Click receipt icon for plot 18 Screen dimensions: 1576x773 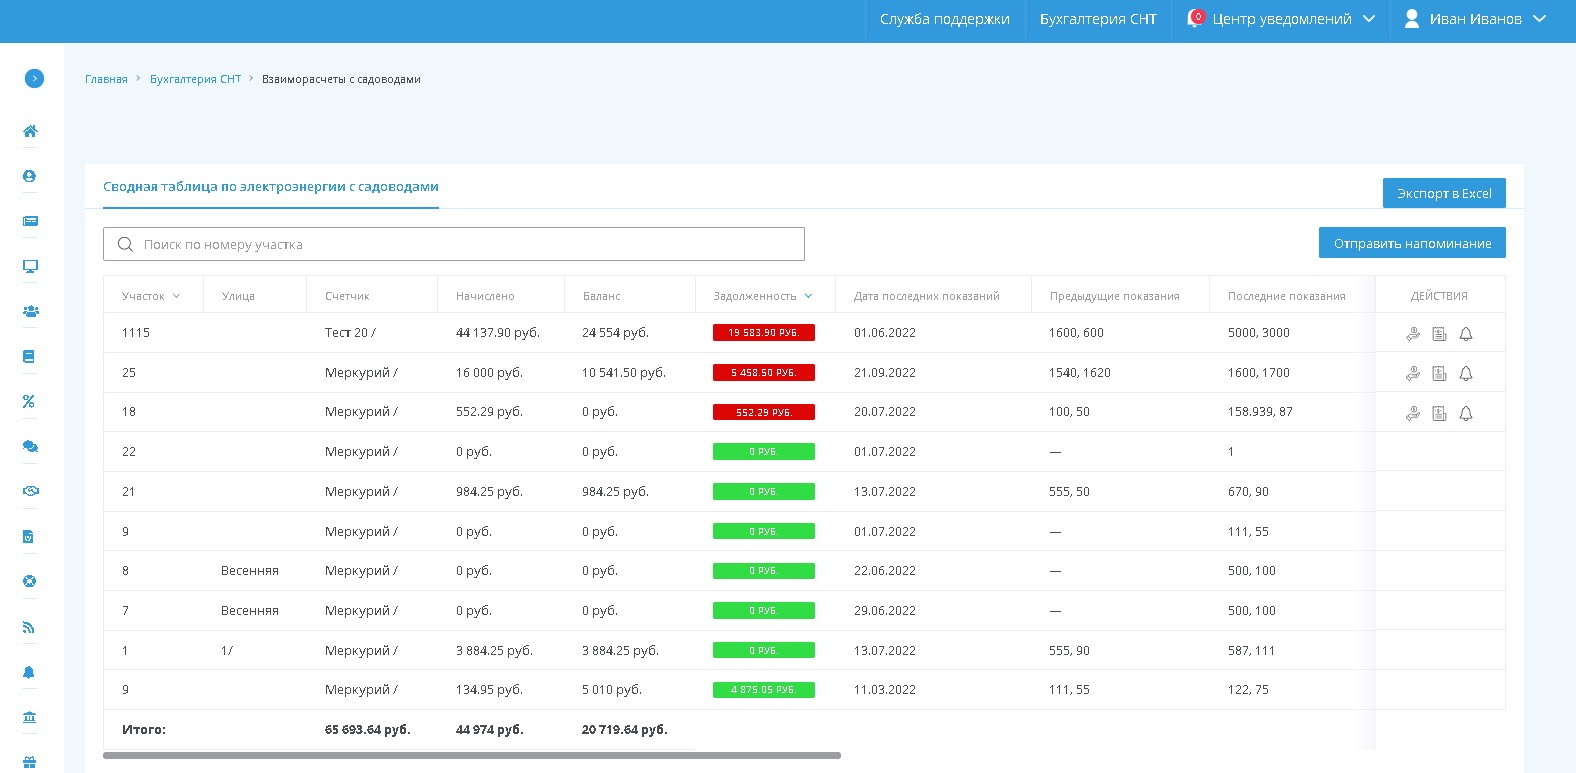click(x=1439, y=413)
